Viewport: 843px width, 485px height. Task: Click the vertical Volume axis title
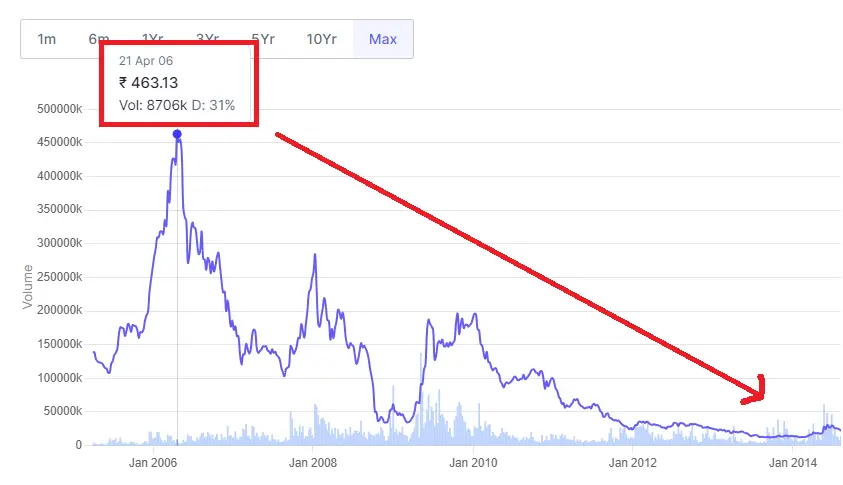(28, 286)
